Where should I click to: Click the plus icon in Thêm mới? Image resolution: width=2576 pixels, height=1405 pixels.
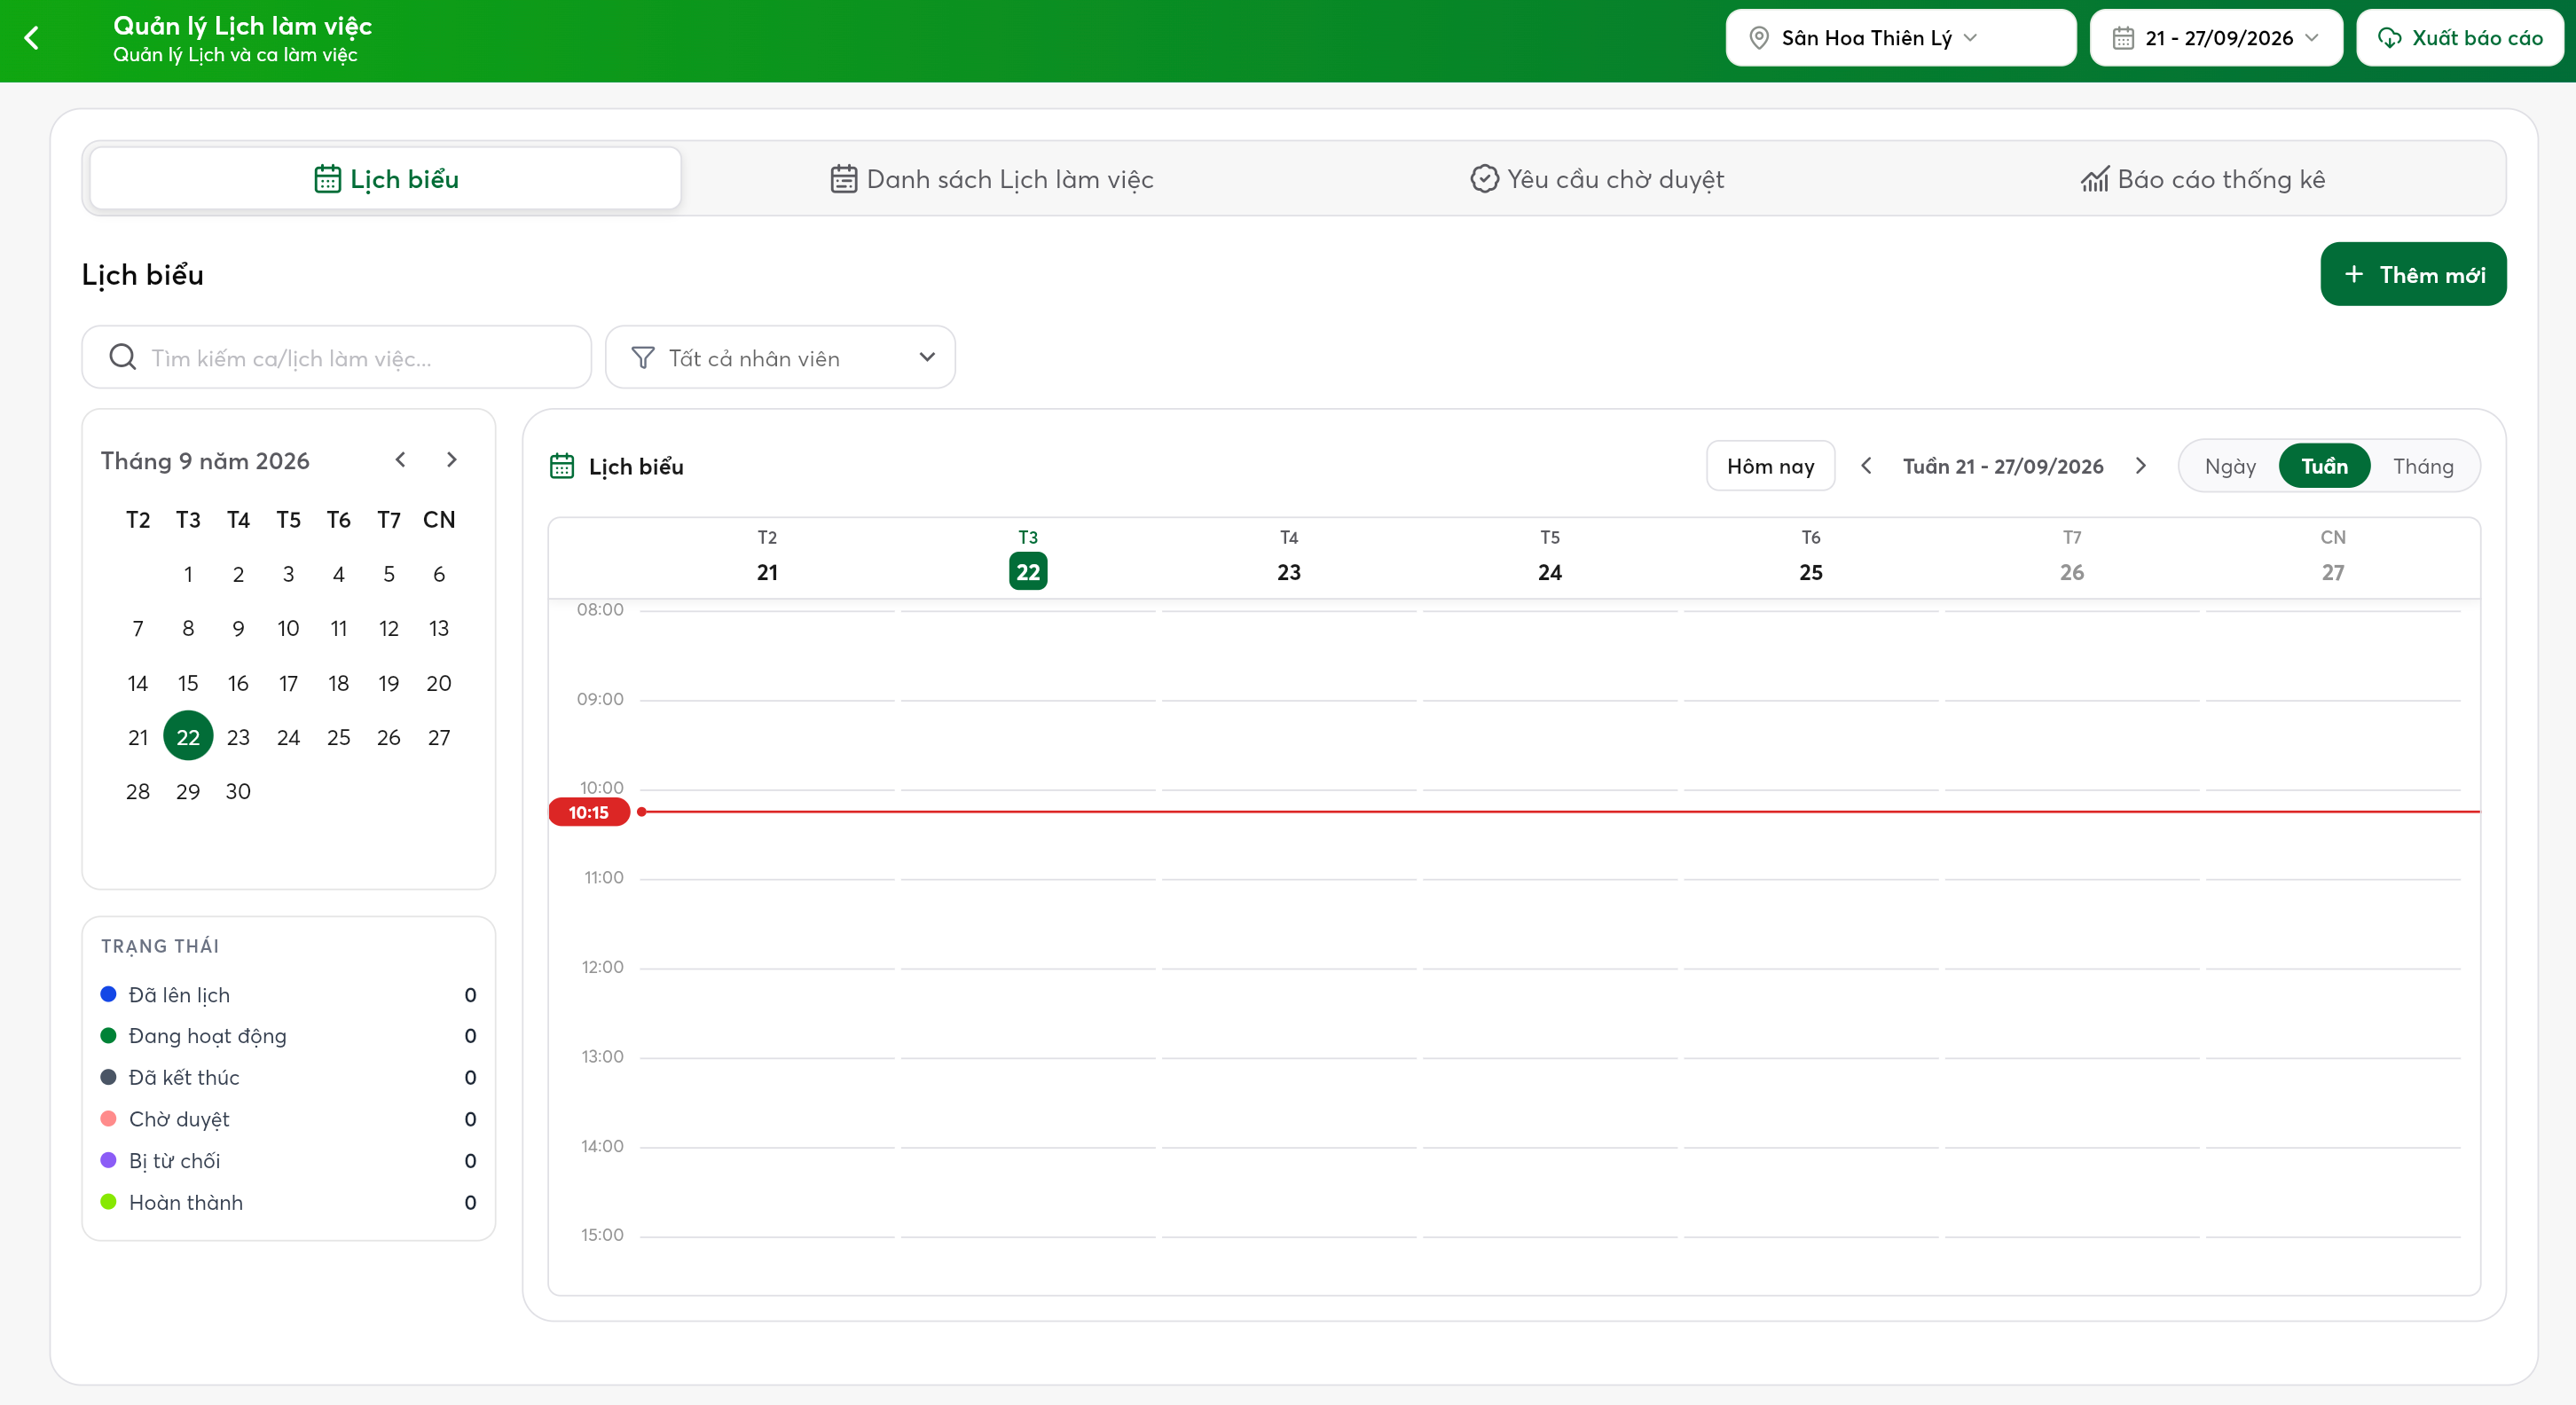pos(2354,274)
